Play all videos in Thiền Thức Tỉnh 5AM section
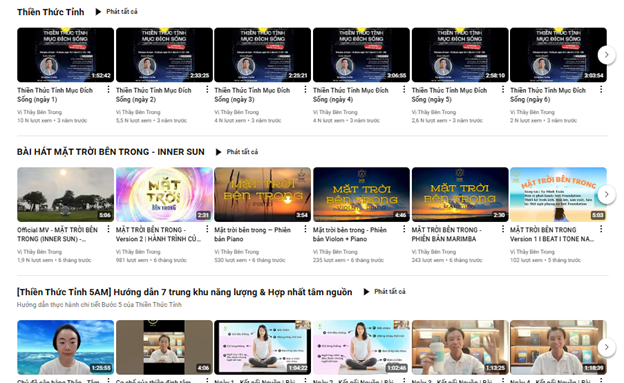This screenshot has width=624, height=383. pyautogui.click(x=384, y=291)
